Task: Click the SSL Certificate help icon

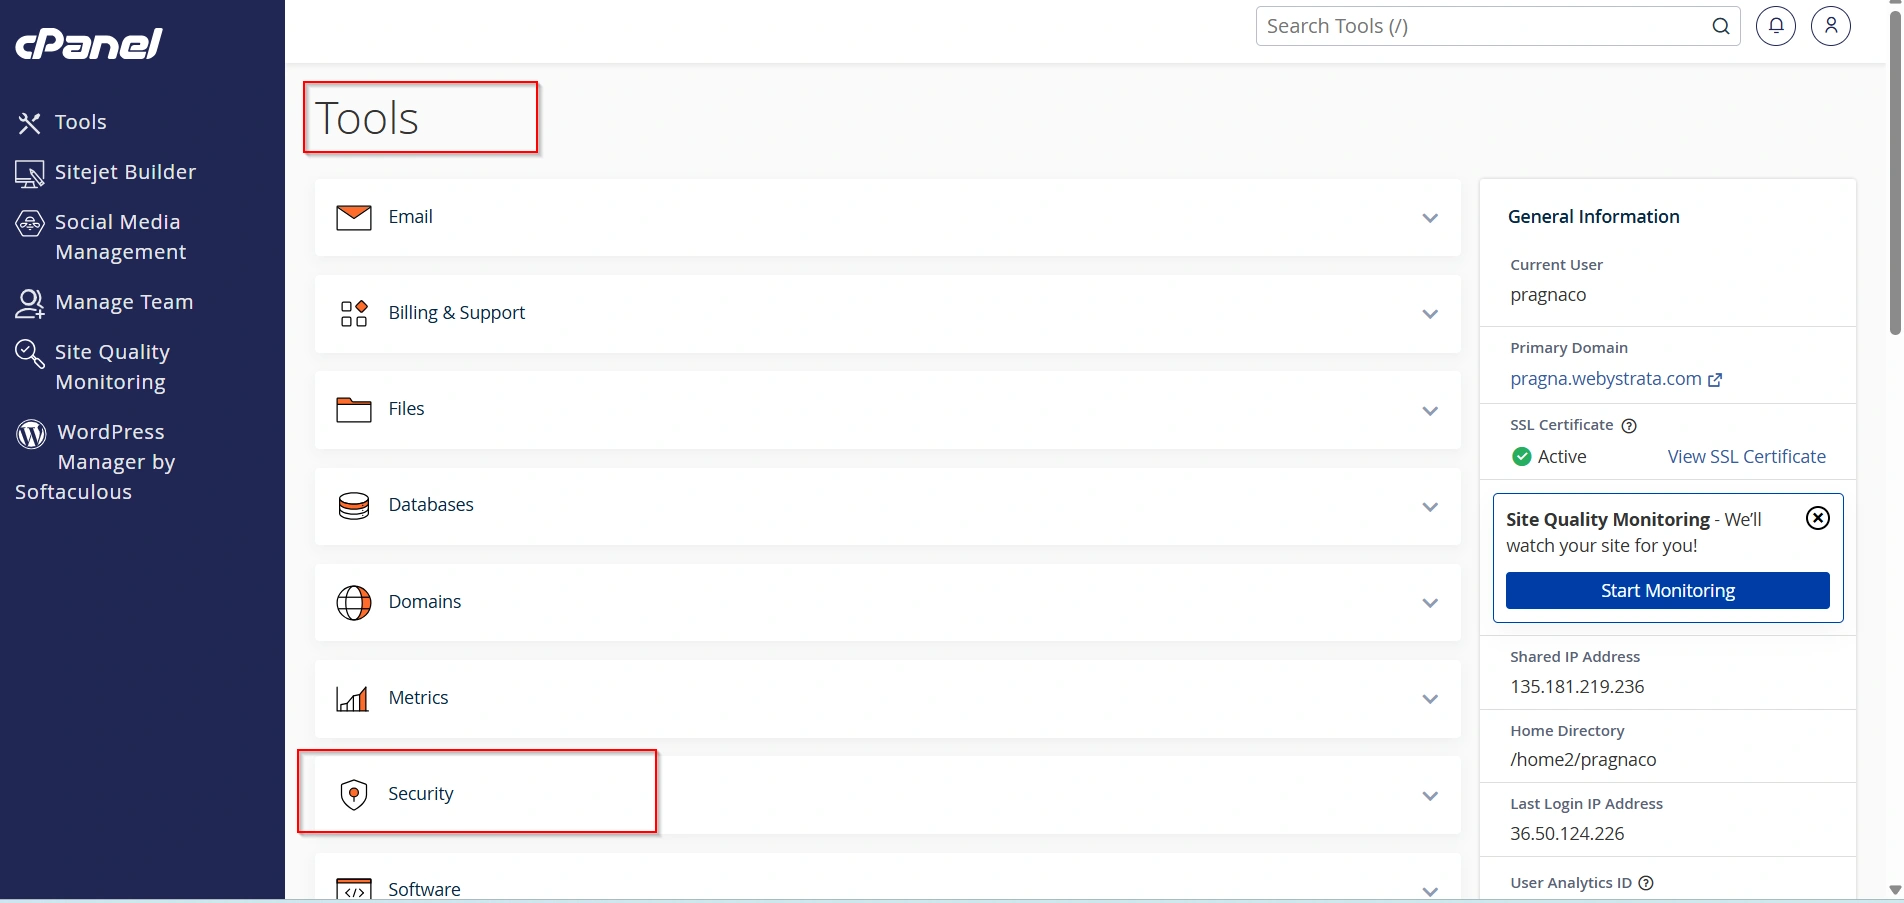Action: tap(1629, 426)
